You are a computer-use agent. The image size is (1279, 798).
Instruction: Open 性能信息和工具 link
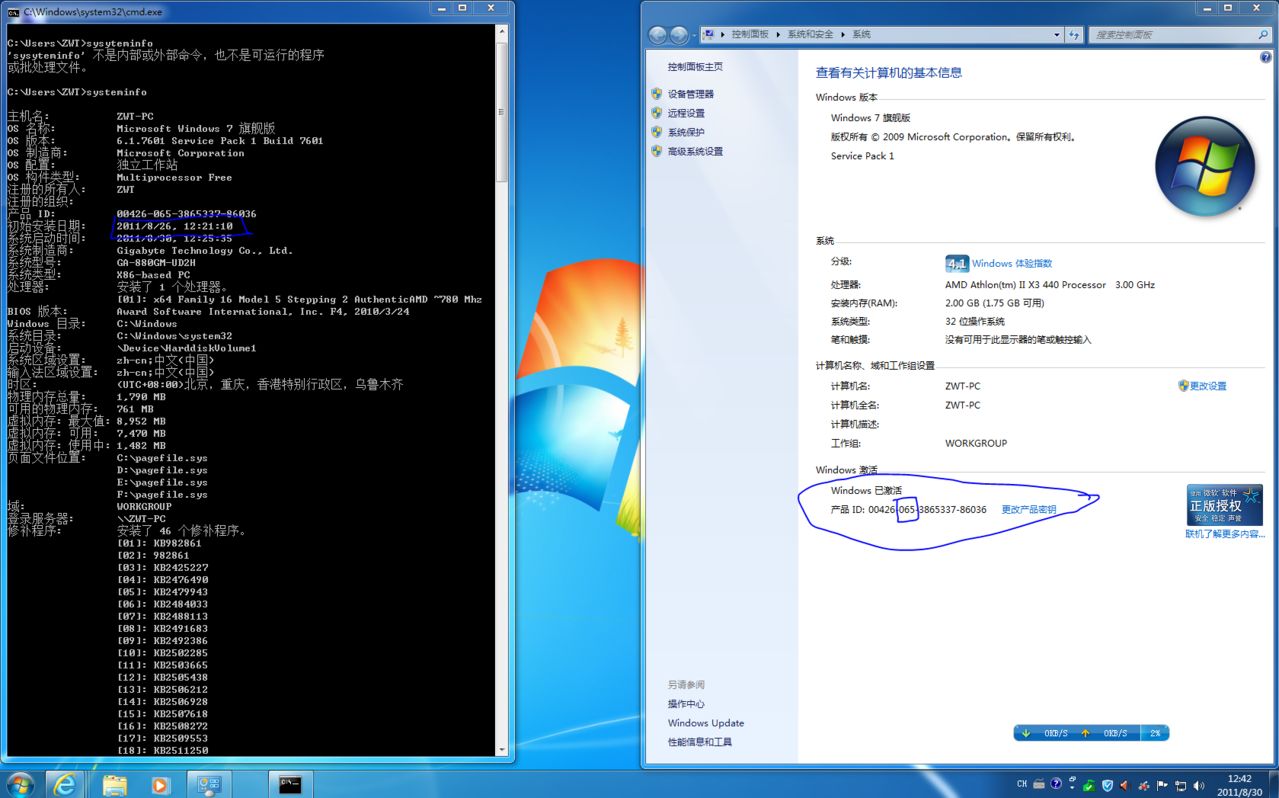coord(700,742)
